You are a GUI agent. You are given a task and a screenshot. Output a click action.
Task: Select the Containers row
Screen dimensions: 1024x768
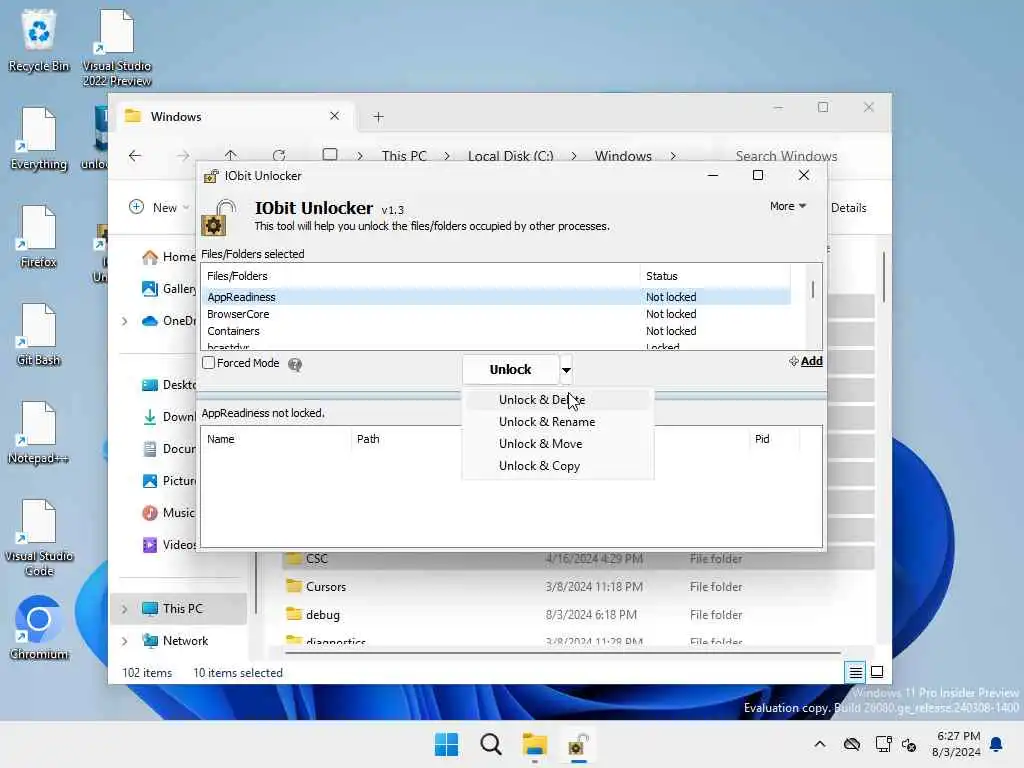(x=496, y=331)
